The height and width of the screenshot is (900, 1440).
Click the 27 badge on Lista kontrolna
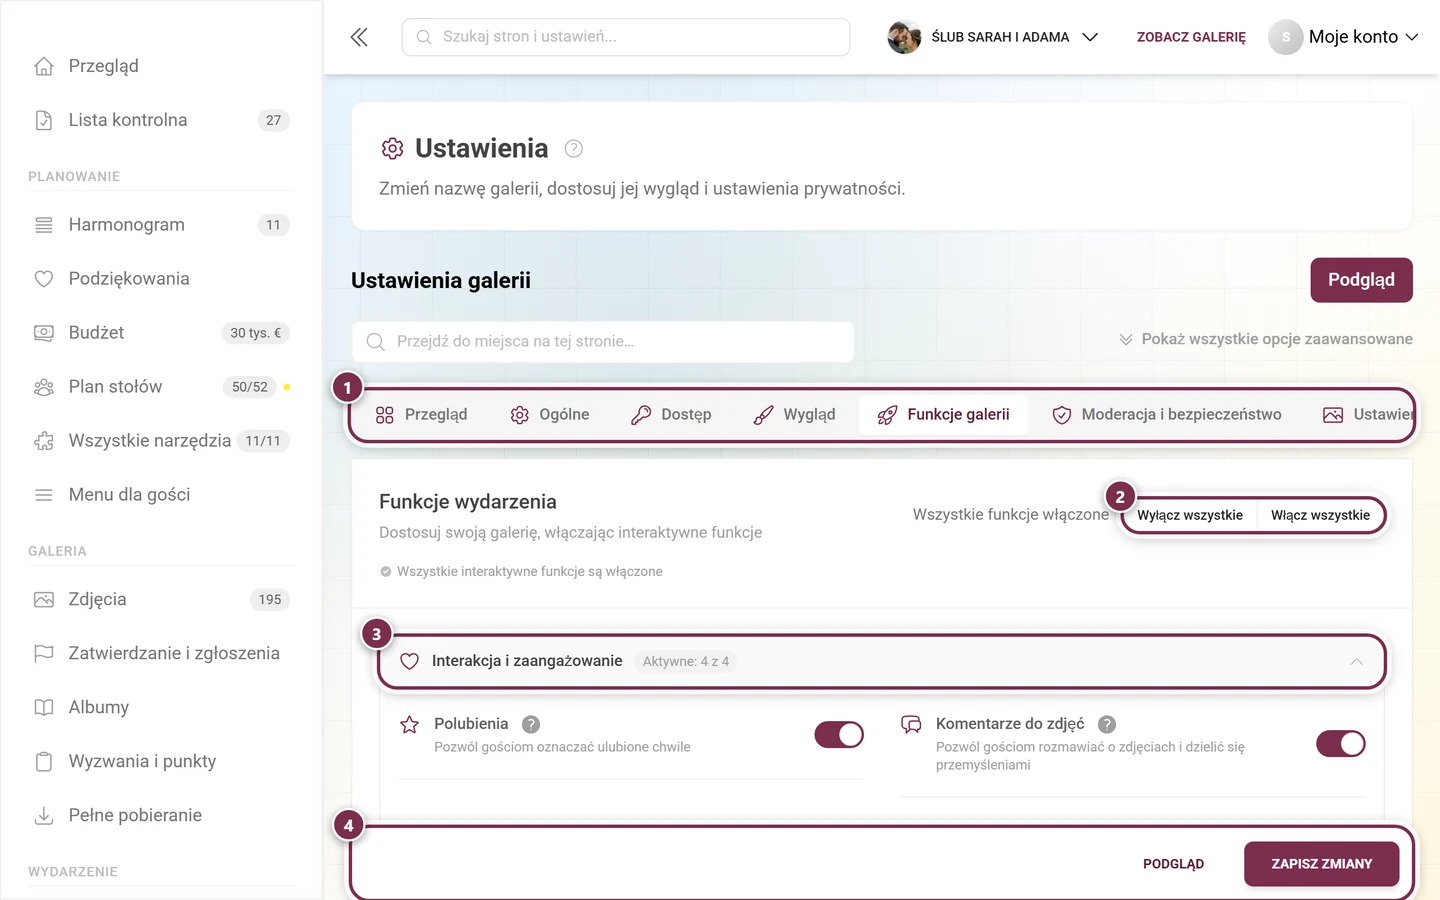(274, 120)
